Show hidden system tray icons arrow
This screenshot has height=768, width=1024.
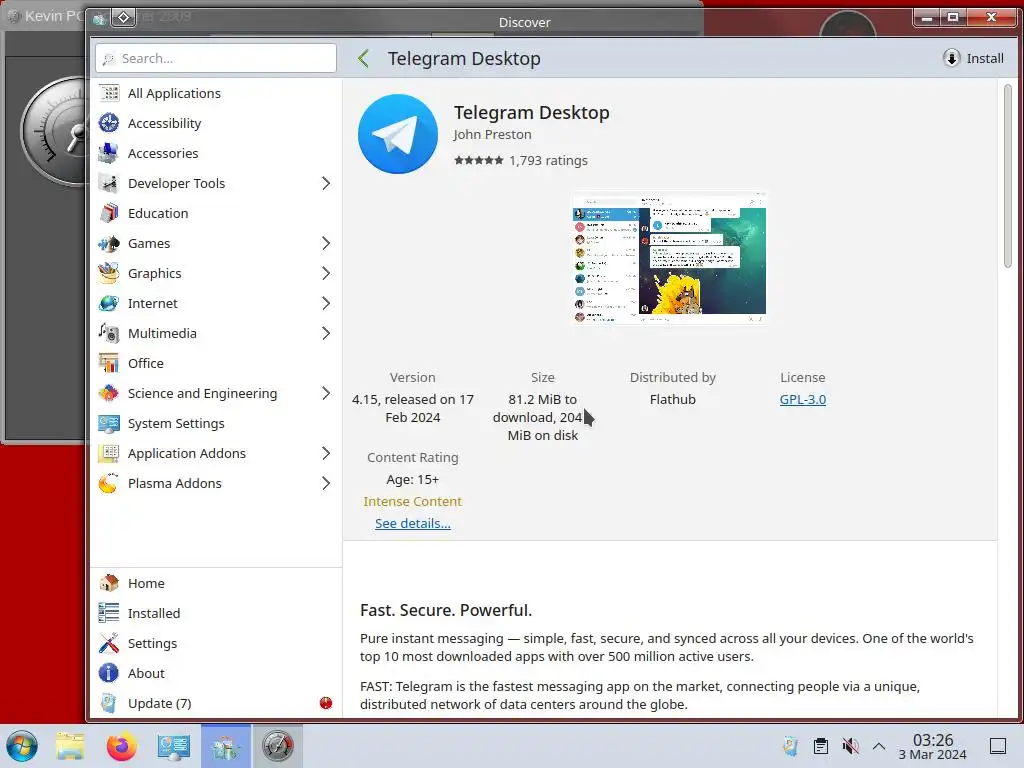coord(879,746)
